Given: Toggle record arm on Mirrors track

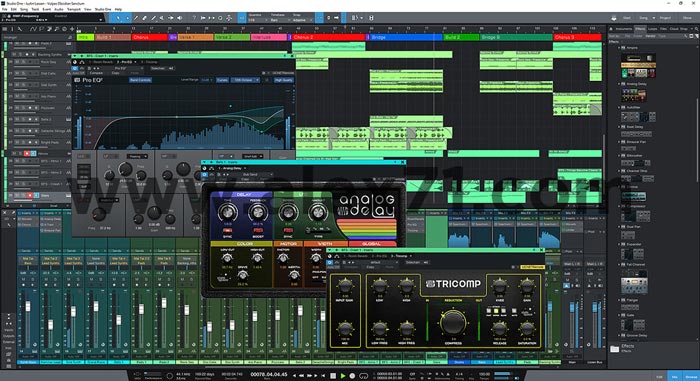Looking at the screenshot, I should 27,153.
